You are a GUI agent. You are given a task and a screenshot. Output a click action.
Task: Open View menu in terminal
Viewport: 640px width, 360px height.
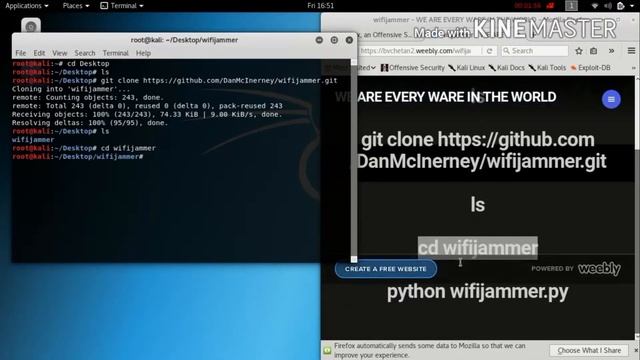(x=60, y=53)
